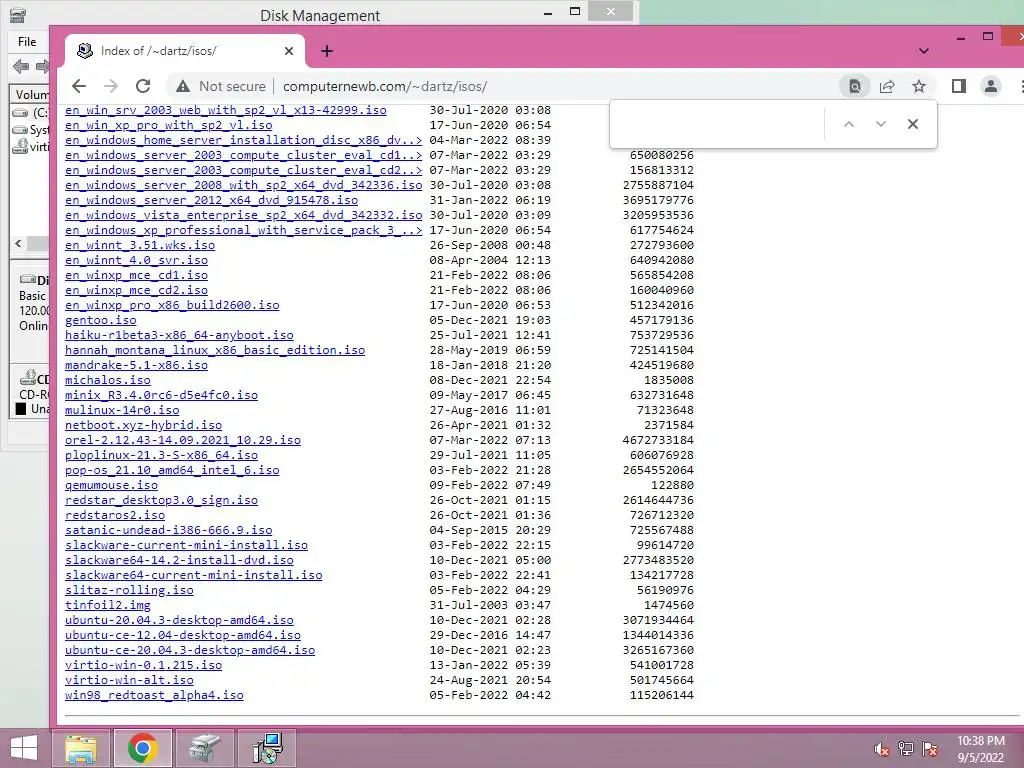Click ubuntu-20.04.3-desktop-amd64.iso link

179,620
